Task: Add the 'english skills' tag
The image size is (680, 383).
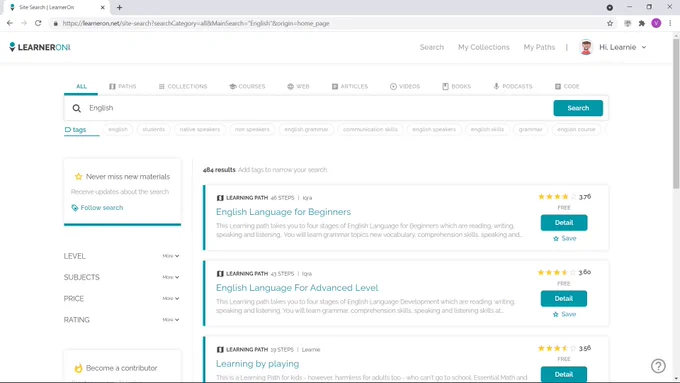Action: pyautogui.click(x=487, y=129)
